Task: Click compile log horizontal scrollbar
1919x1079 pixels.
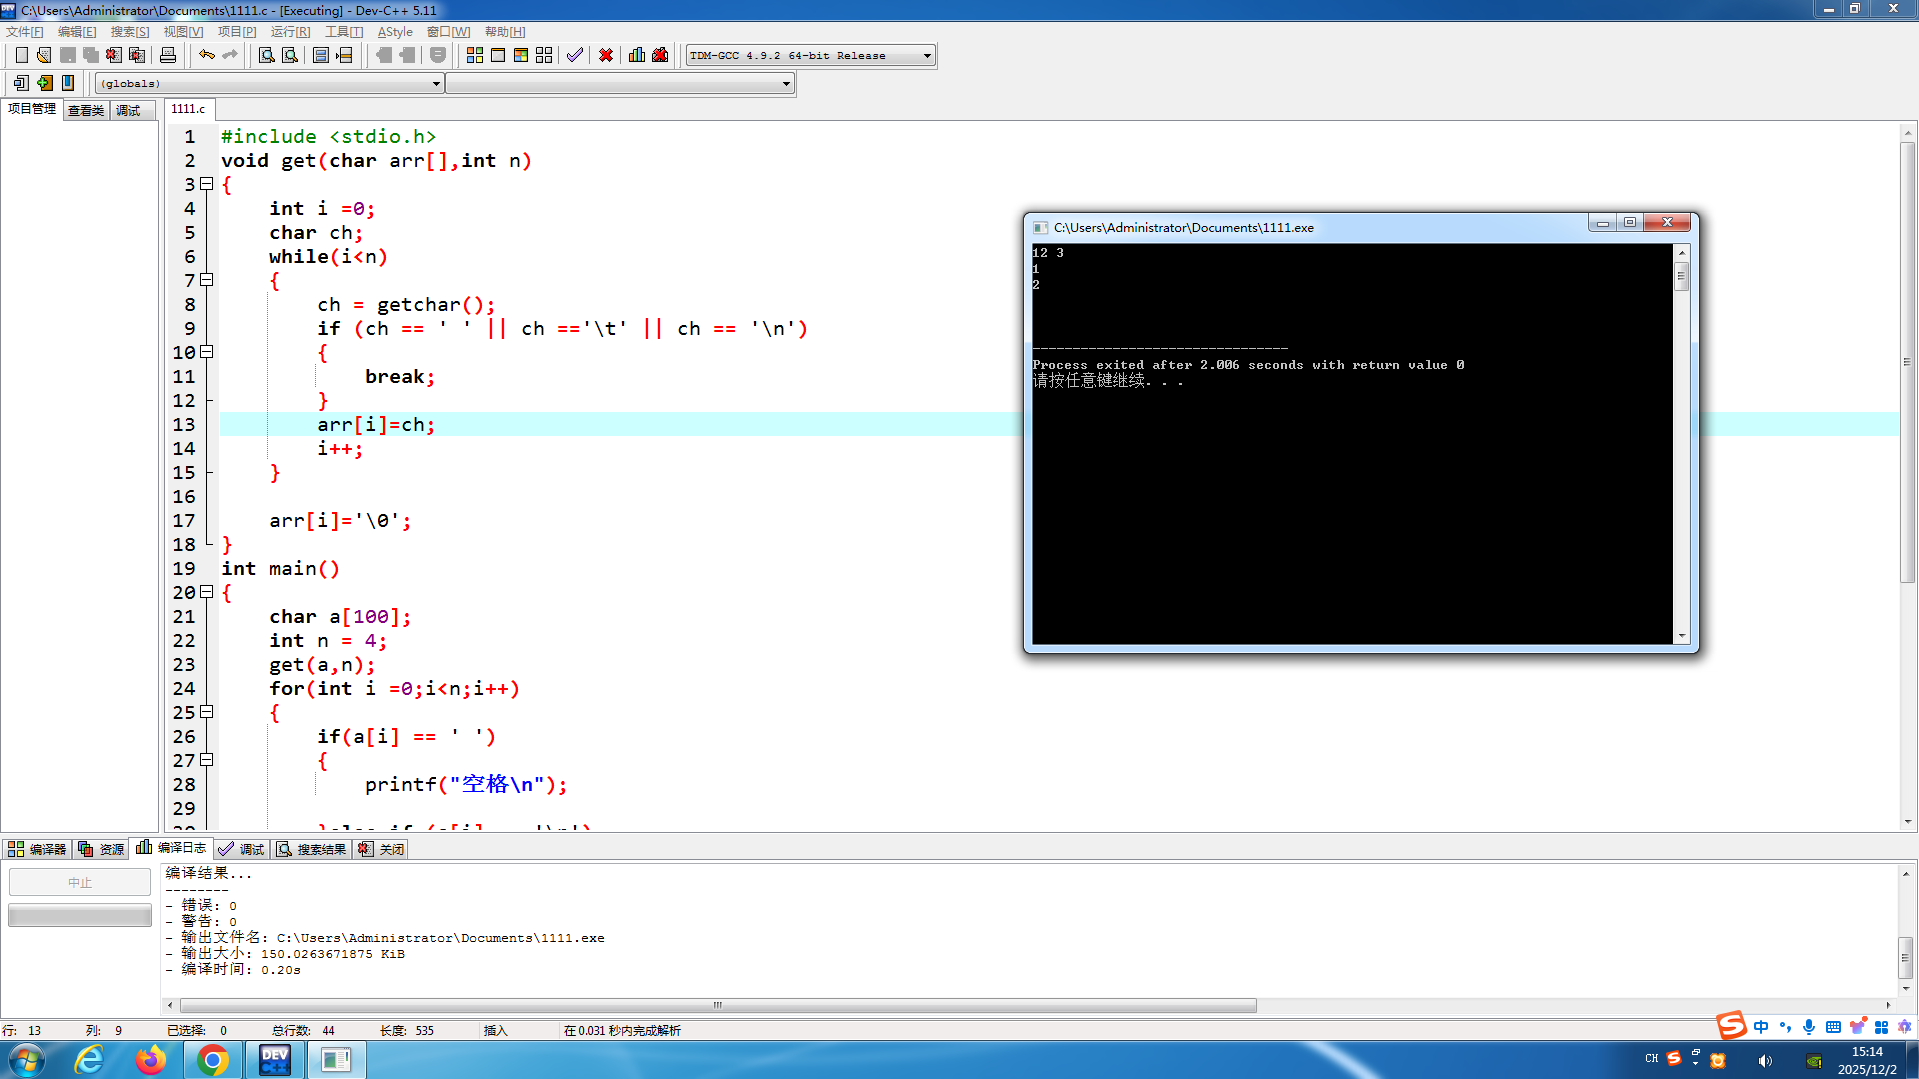Action: (x=718, y=1005)
